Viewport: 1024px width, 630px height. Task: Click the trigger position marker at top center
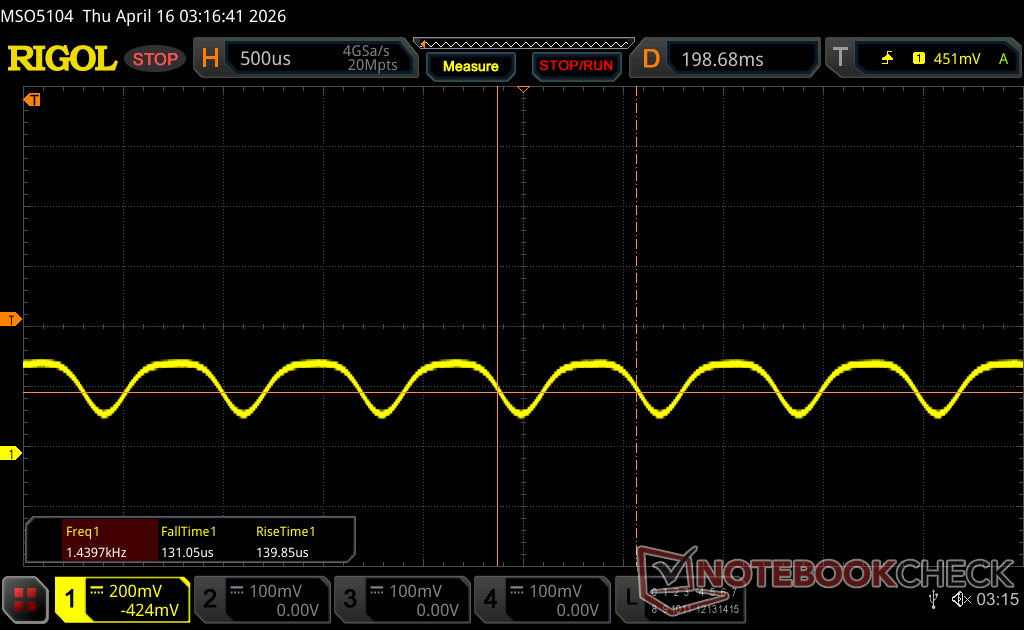coord(522,91)
